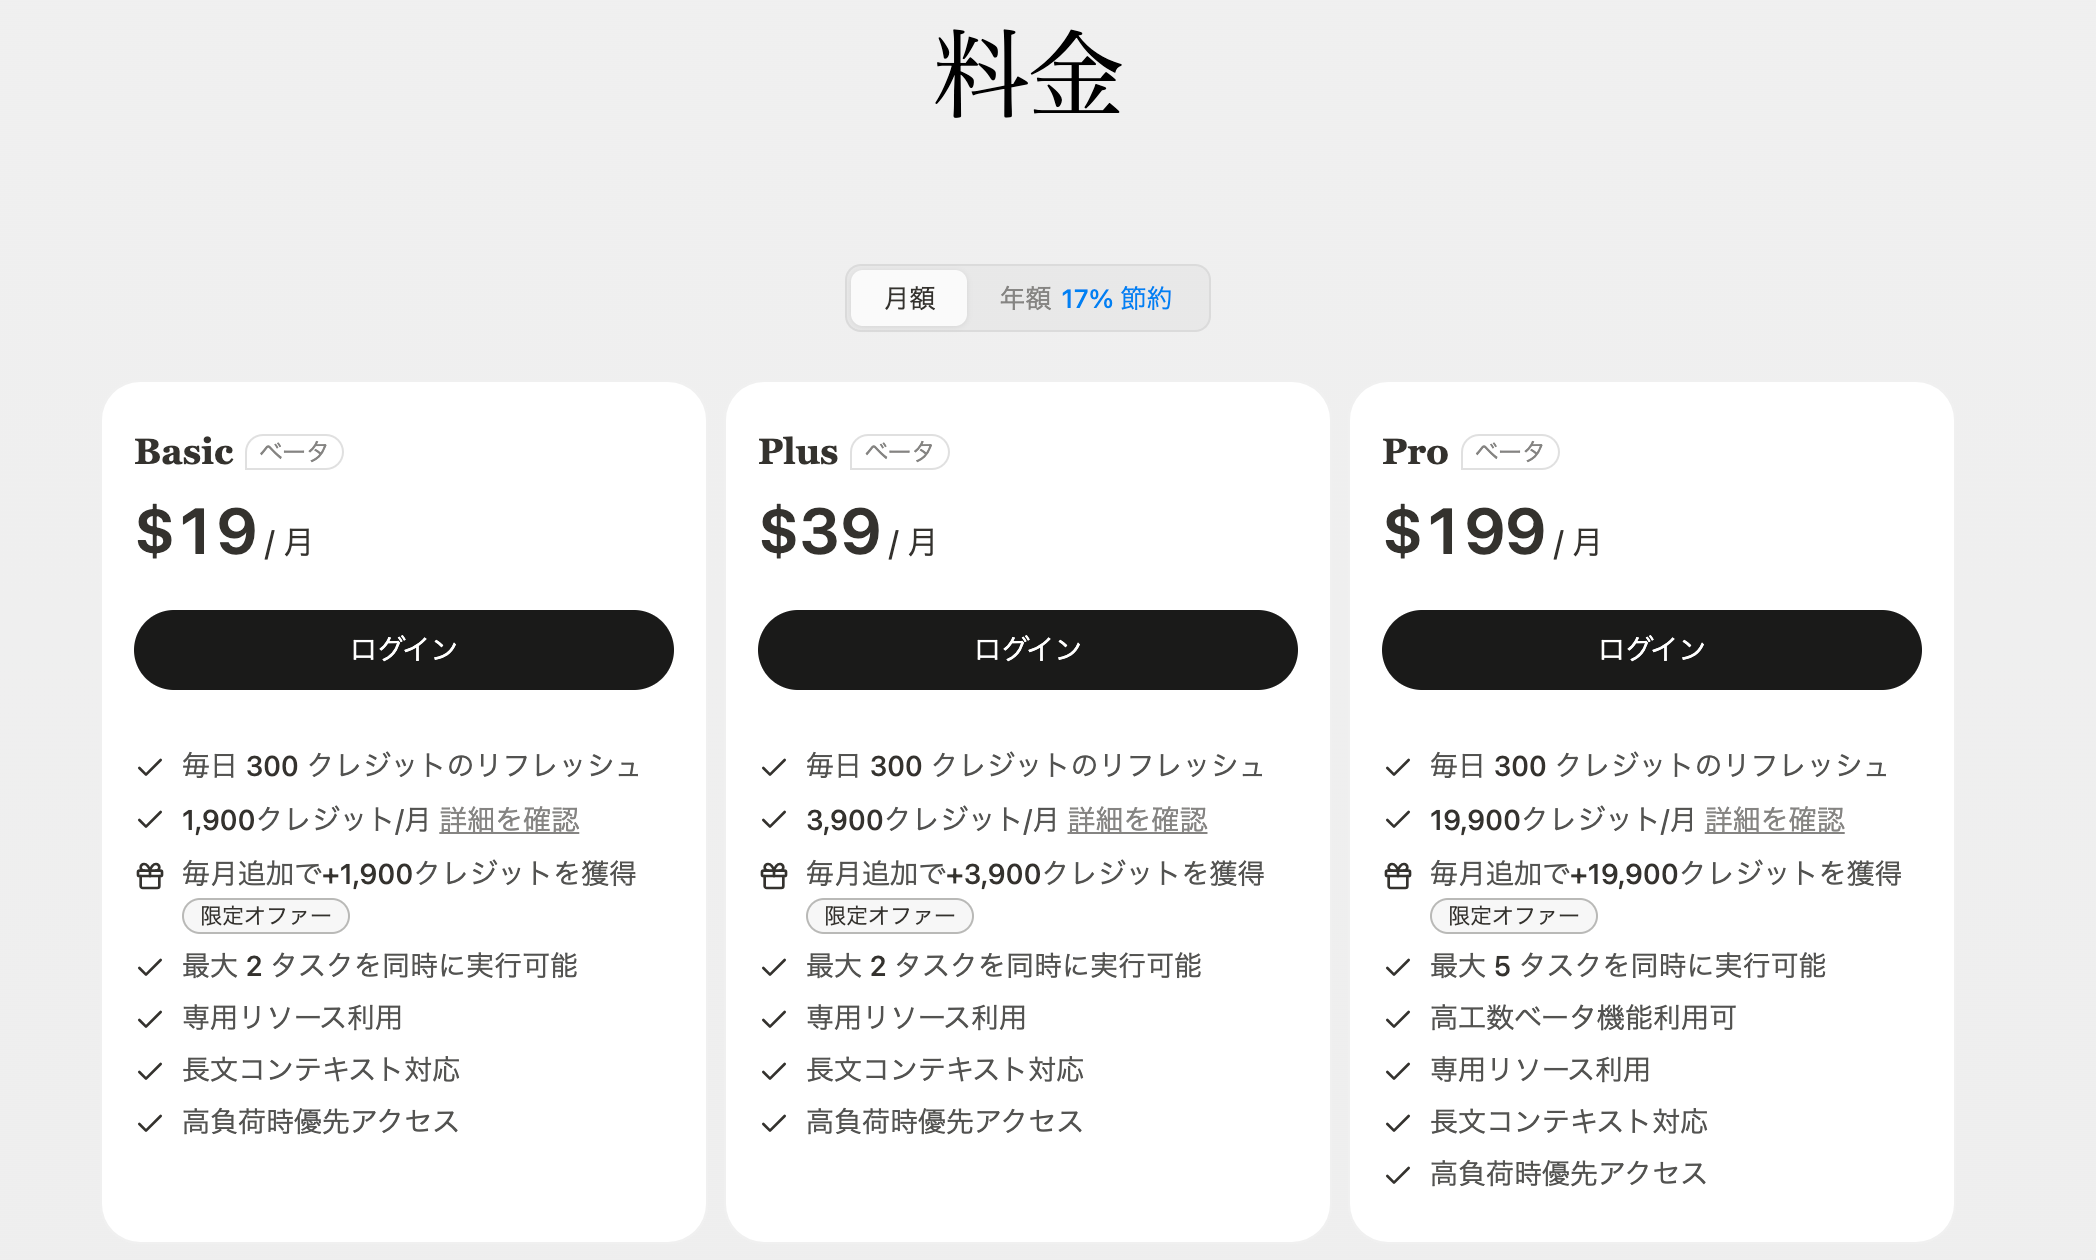This screenshot has width=2096, height=1260.
Task: Switch billing to 月額 monthly
Action: click(x=909, y=298)
